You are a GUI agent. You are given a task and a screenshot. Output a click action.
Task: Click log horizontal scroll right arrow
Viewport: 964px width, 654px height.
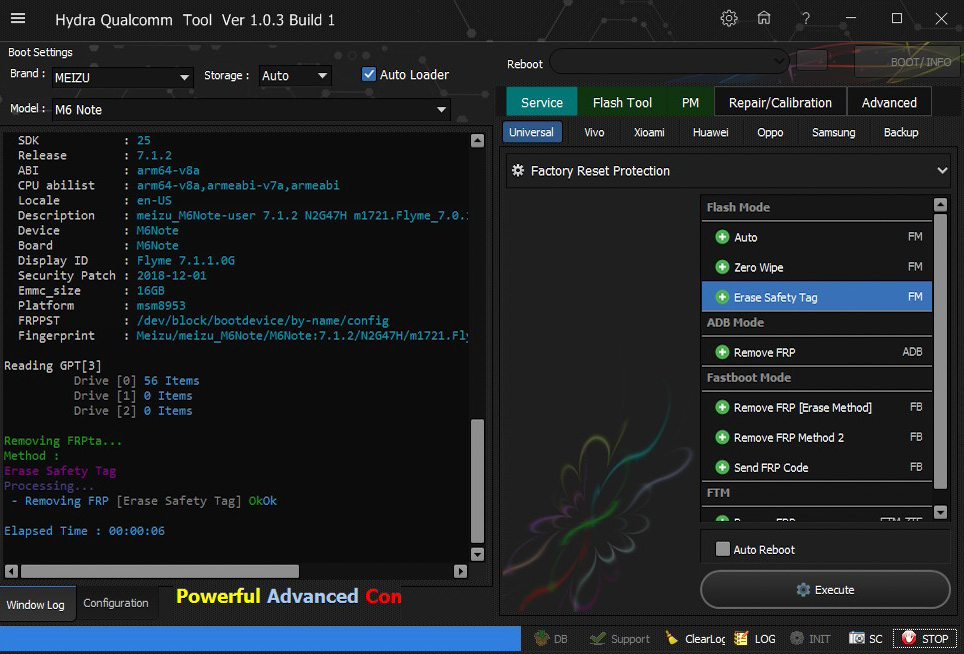460,572
